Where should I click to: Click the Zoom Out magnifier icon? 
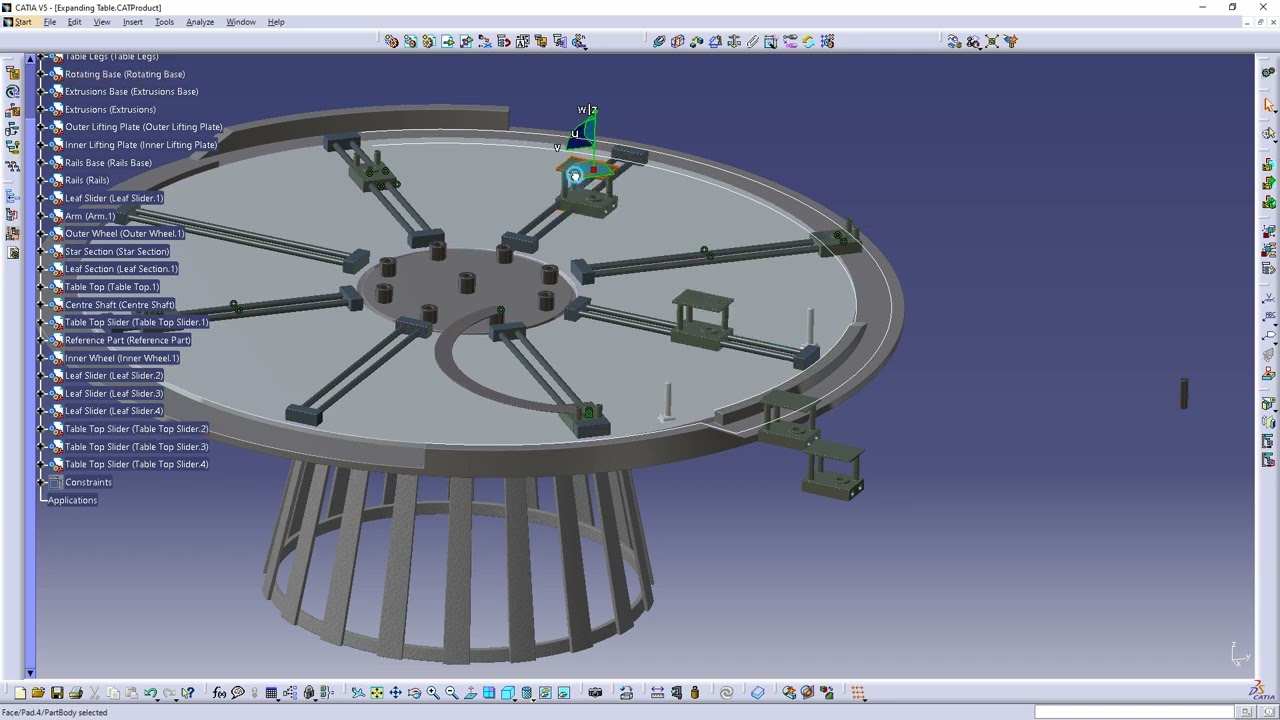(451, 692)
